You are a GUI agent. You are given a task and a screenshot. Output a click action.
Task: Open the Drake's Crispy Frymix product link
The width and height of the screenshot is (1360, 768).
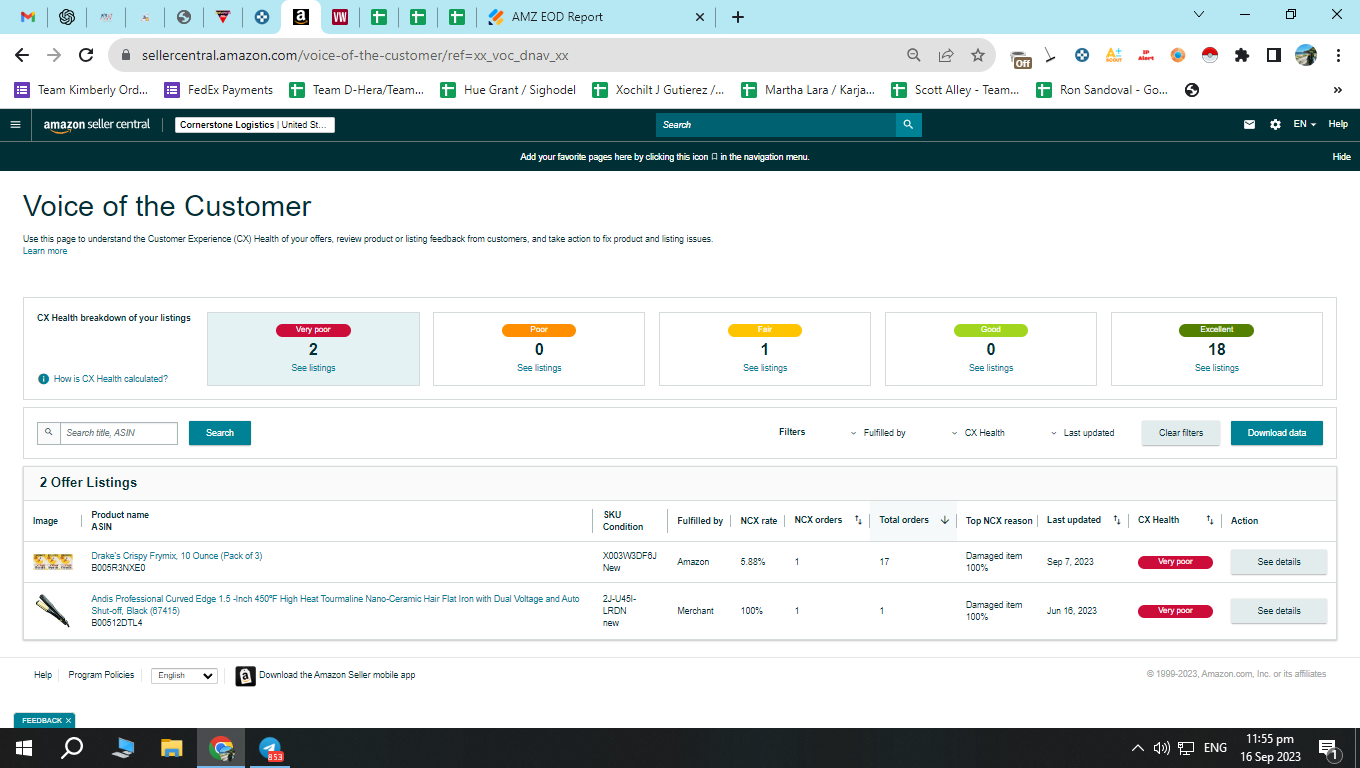point(177,556)
